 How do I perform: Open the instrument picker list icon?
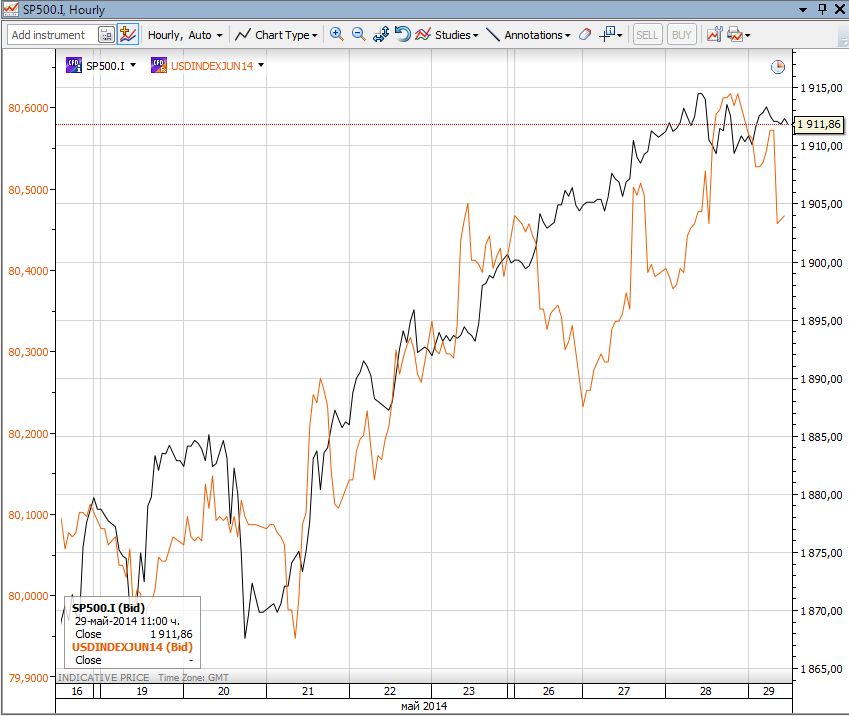[x=106, y=34]
